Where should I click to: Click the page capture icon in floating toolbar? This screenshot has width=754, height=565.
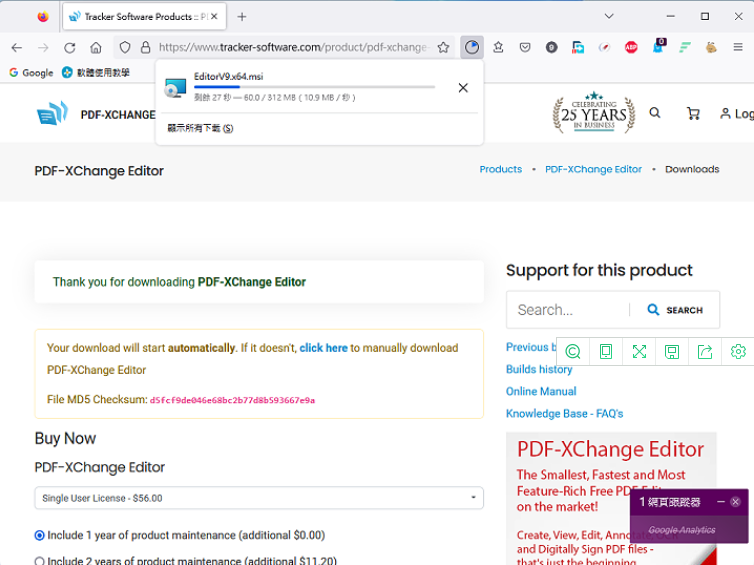tap(606, 352)
